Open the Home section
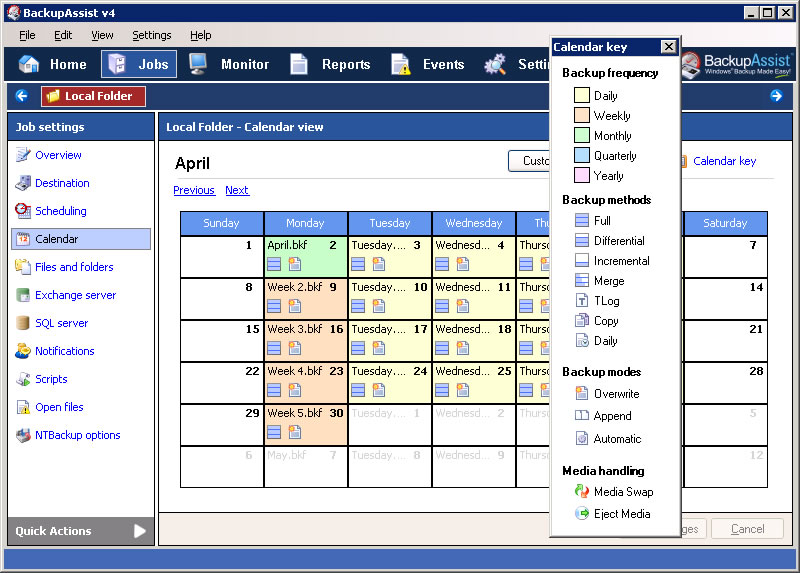 coord(52,64)
